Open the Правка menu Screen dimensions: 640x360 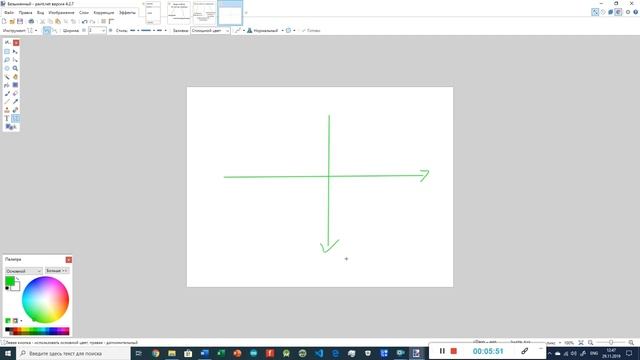pos(25,13)
